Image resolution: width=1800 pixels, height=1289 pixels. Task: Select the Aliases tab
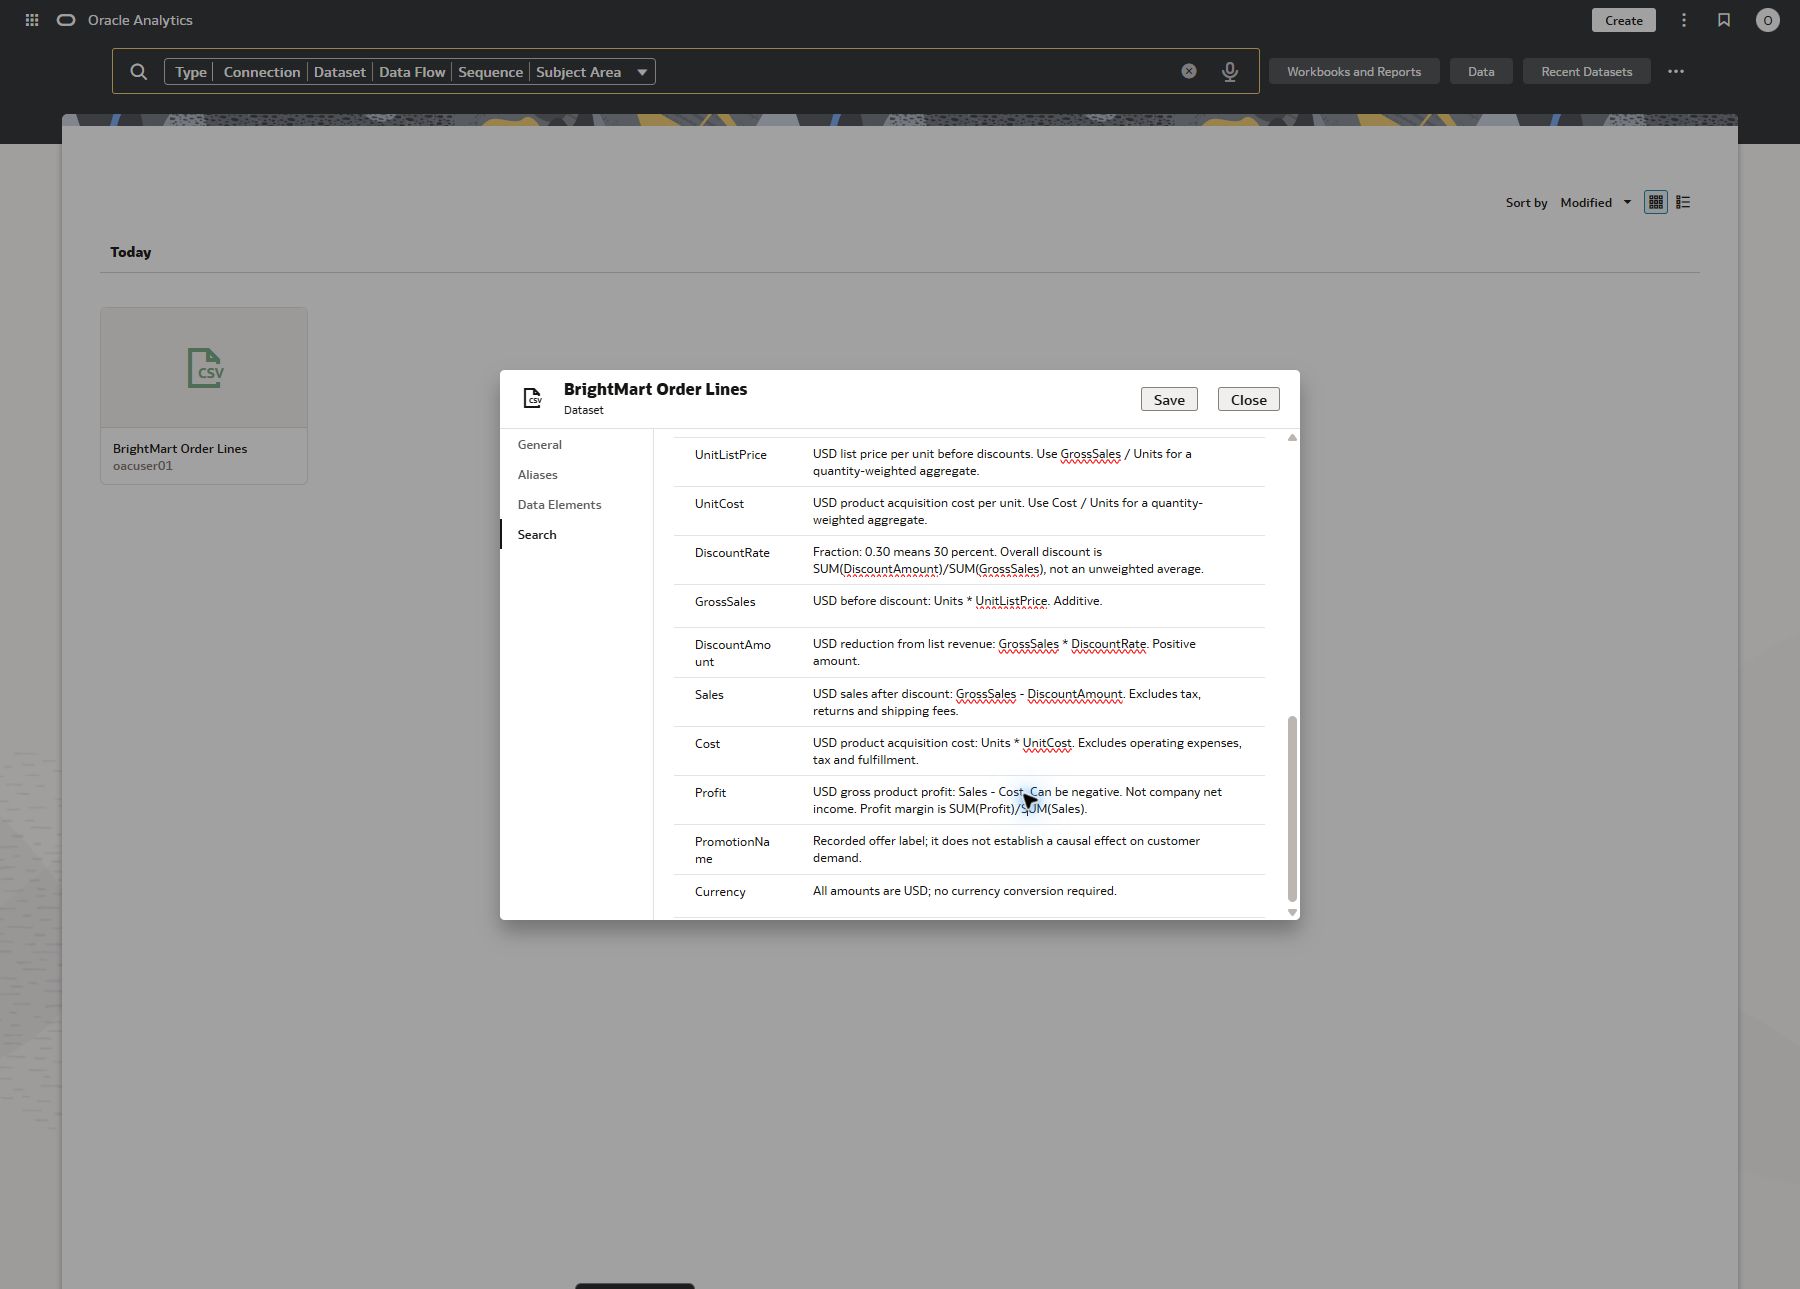pos(537,475)
